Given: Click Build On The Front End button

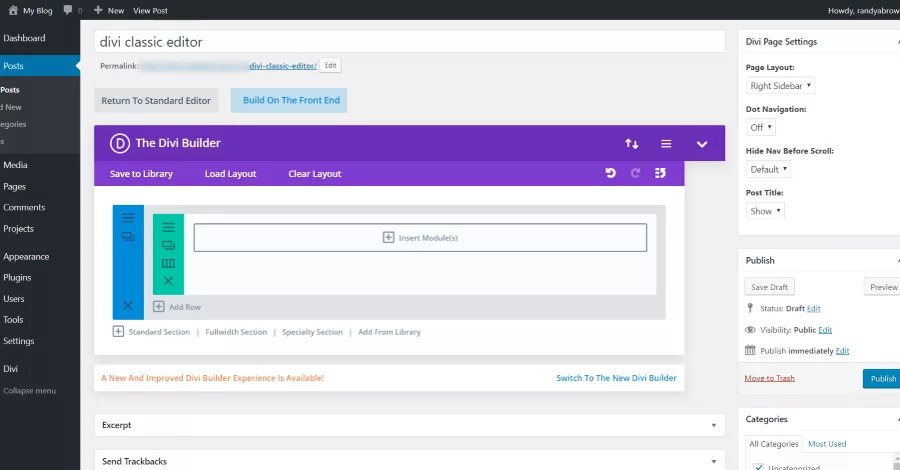Looking at the screenshot, I should pyautogui.click(x=289, y=100).
